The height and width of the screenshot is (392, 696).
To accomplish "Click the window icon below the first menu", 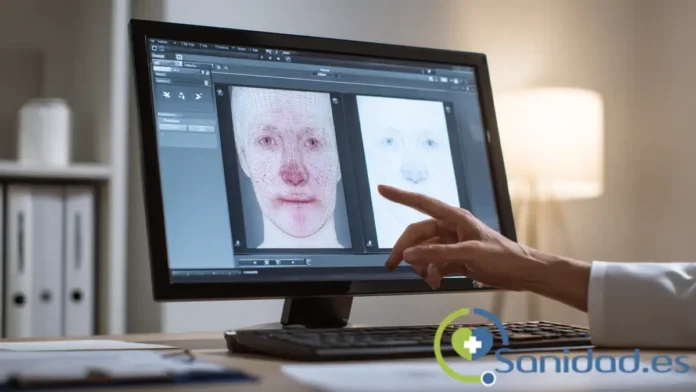I will coord(154,48).
